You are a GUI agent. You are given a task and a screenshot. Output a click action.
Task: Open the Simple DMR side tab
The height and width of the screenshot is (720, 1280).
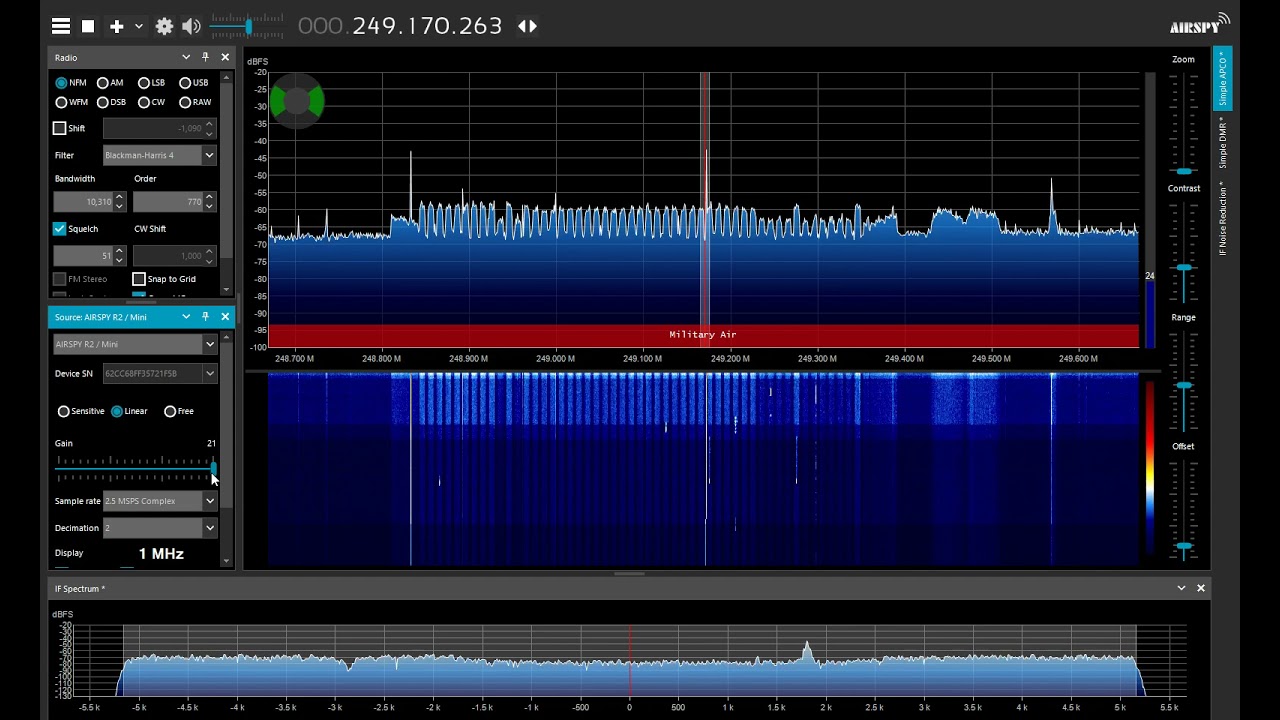[1222, 142]
